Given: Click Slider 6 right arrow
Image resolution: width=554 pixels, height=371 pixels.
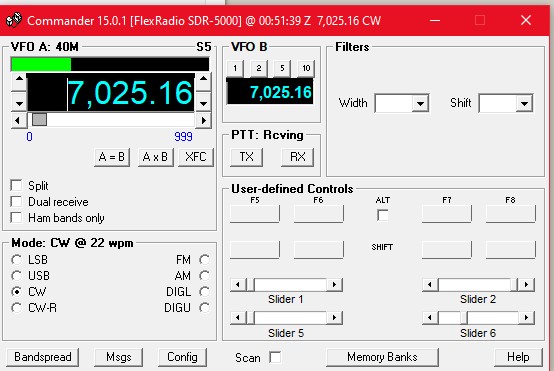Looking at the screenshot, I should tap(526, 318).
